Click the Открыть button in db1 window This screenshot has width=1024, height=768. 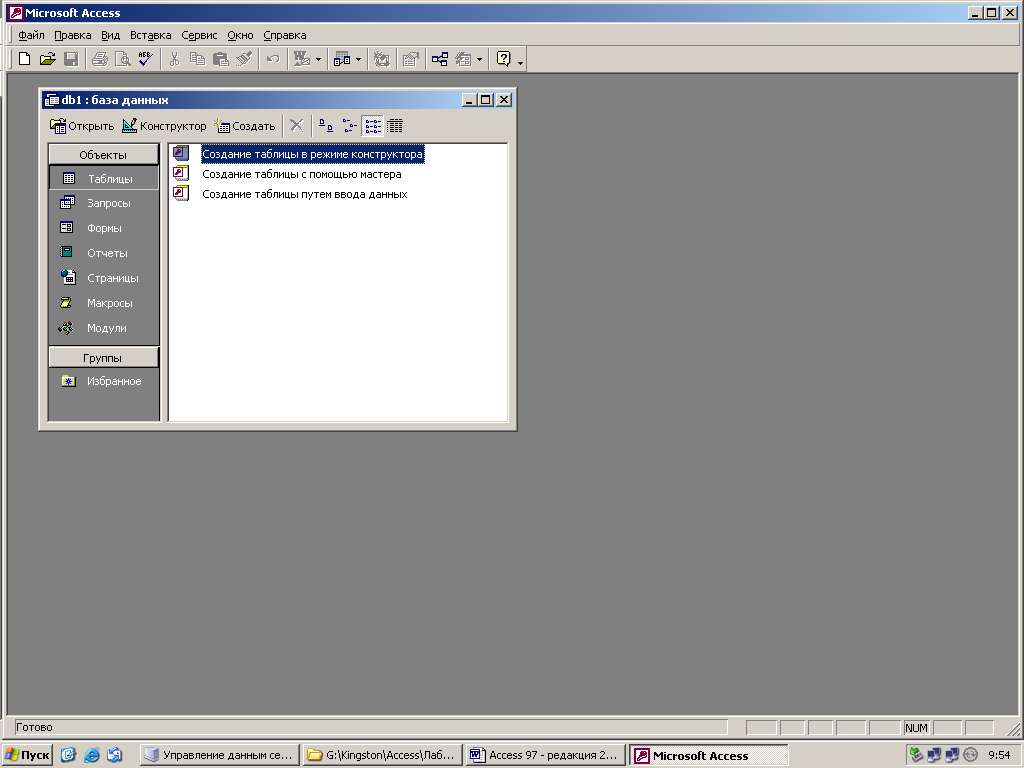82,126
